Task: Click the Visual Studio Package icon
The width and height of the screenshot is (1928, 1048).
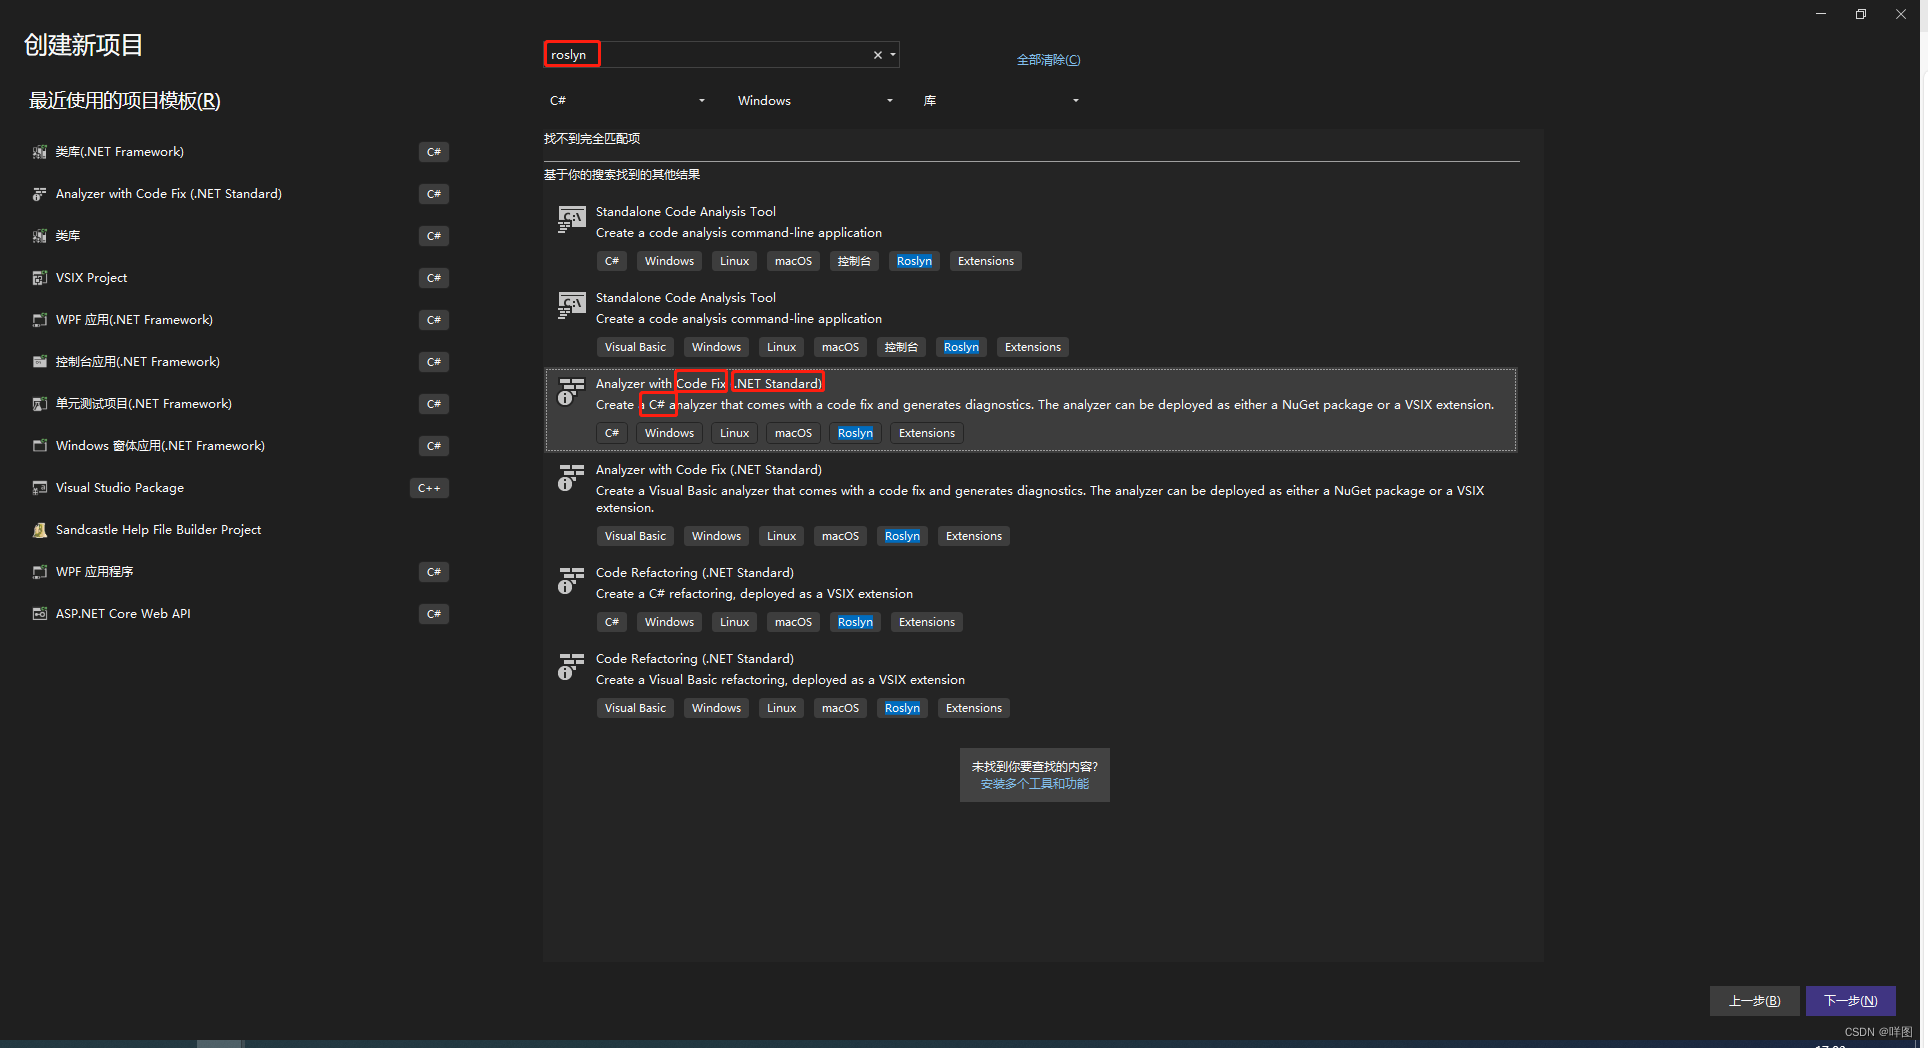Action: click(x=40, y=488)
